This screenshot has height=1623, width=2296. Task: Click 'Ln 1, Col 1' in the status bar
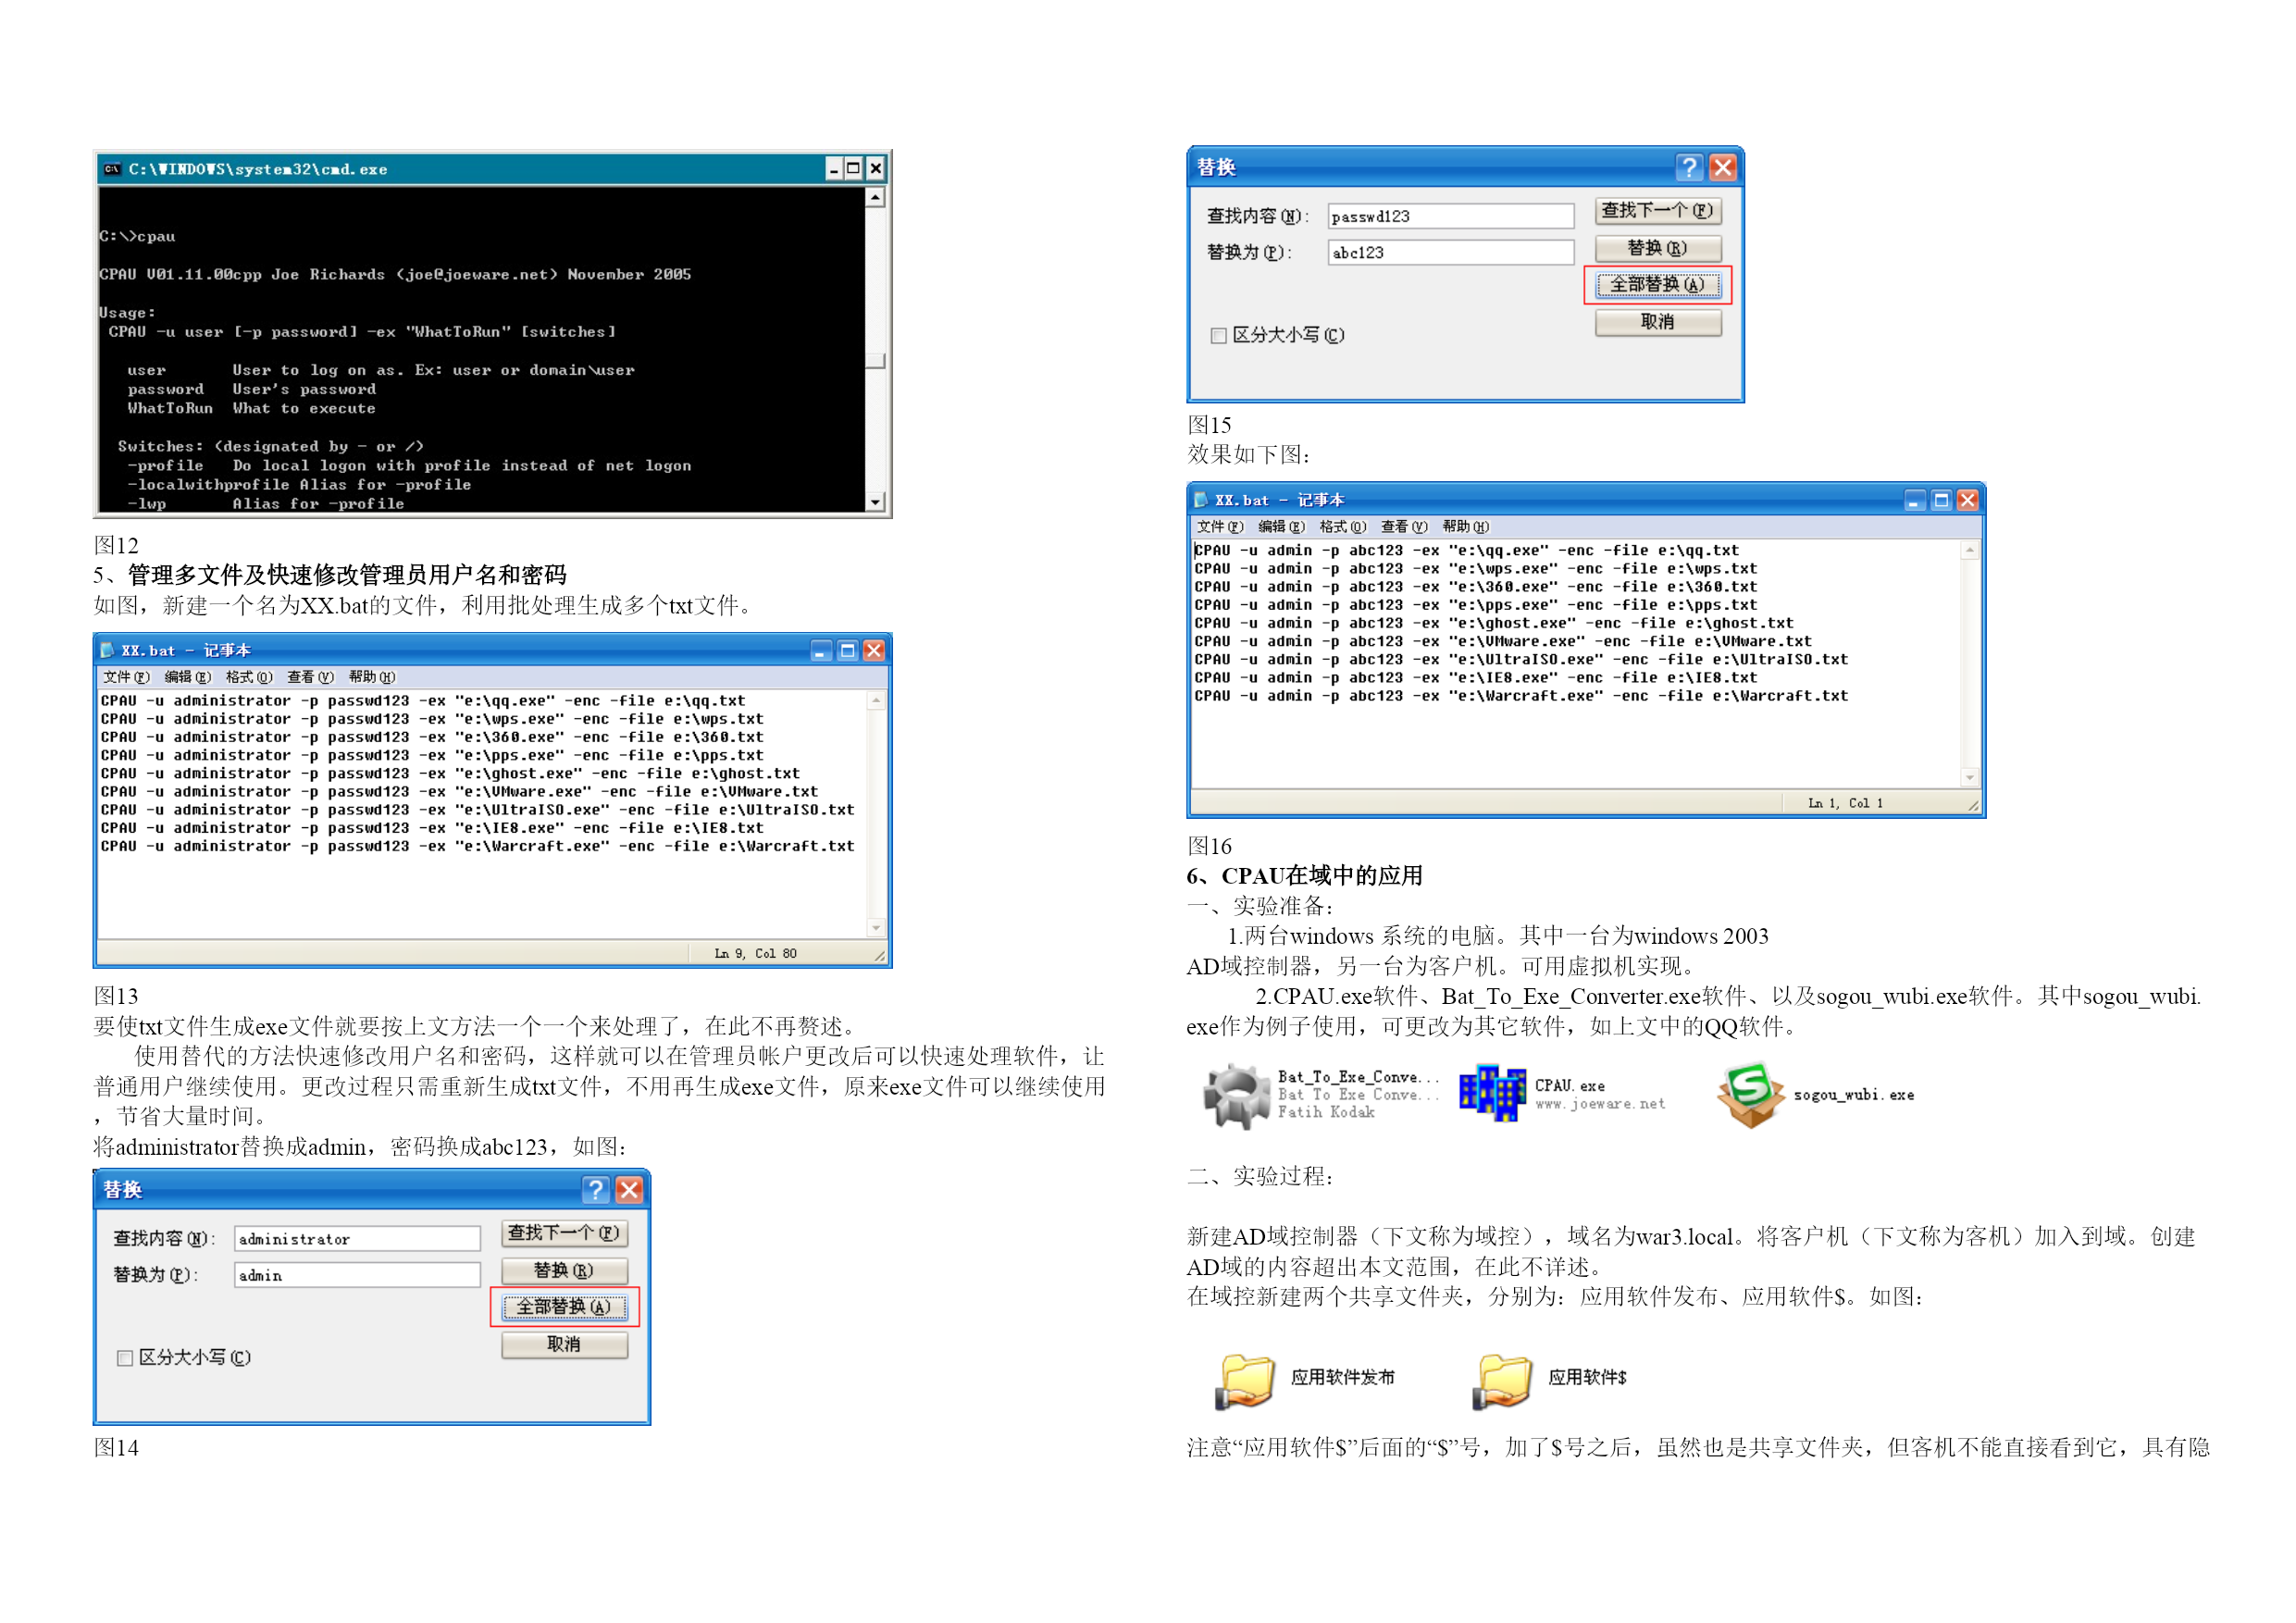[1846, 803]
